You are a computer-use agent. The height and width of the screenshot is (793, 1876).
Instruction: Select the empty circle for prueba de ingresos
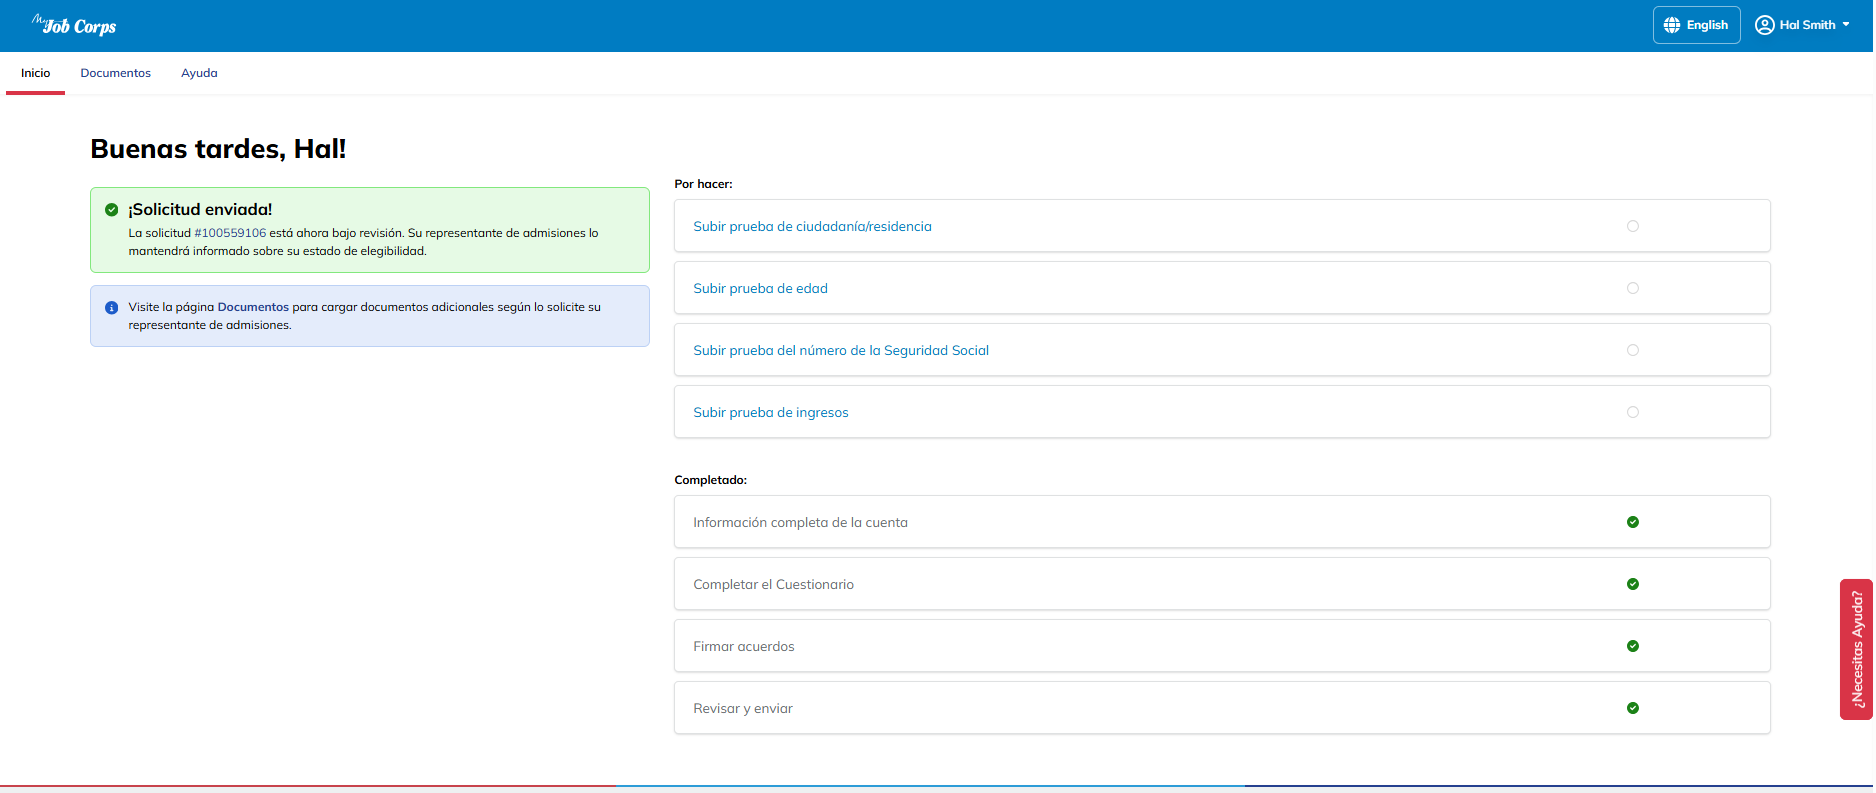1632,412
